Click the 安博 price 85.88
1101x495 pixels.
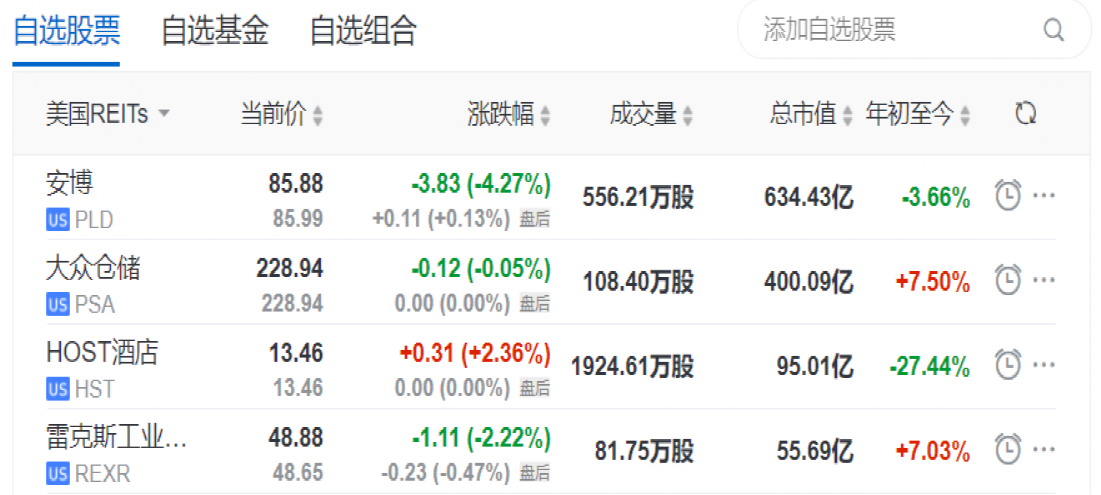(x=296, y=184)
